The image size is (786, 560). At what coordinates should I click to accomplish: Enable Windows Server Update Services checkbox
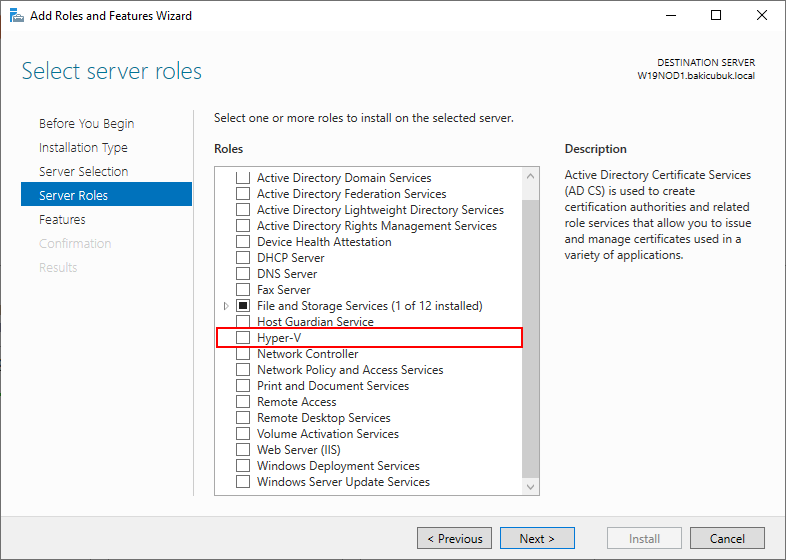point(243,482)
